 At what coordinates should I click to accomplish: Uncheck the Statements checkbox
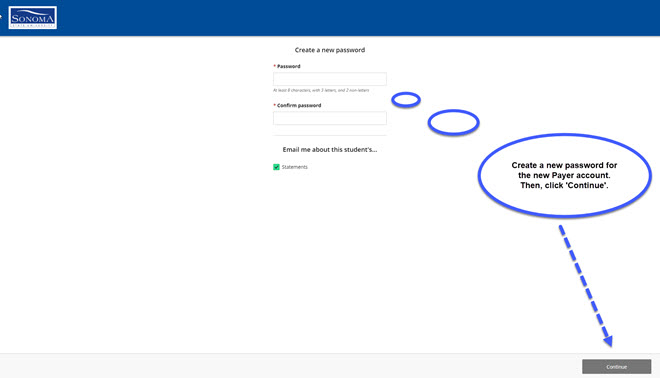pyautogui.click(x=276, y=167)
